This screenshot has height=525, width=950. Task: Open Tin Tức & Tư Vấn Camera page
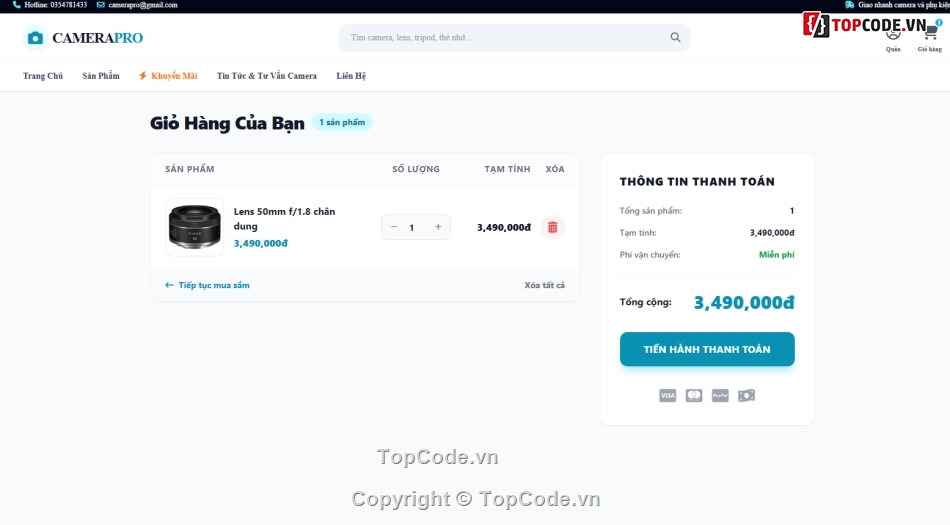point(267,76)
